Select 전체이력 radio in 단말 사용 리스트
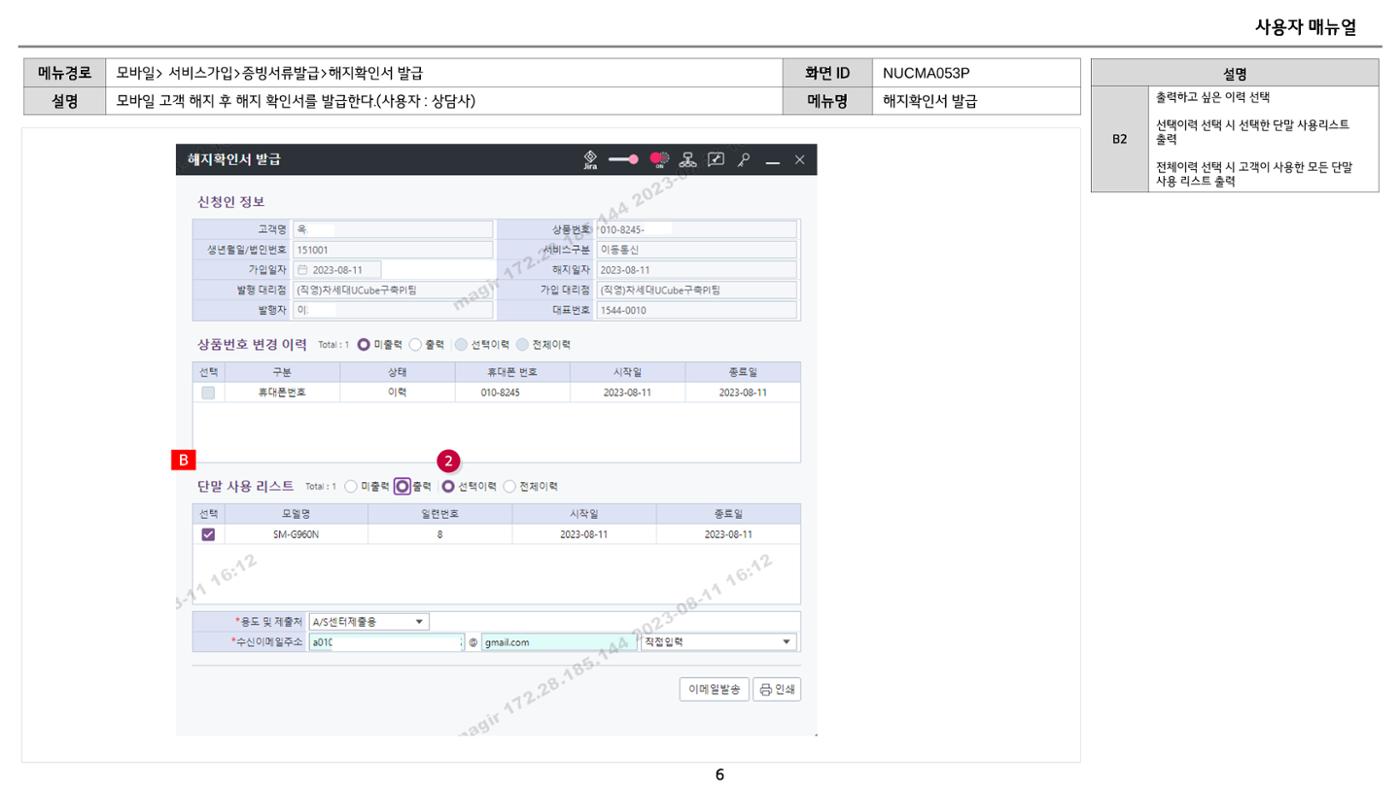This screenshot has height=788, width=1400. click(x=509, y=487)
